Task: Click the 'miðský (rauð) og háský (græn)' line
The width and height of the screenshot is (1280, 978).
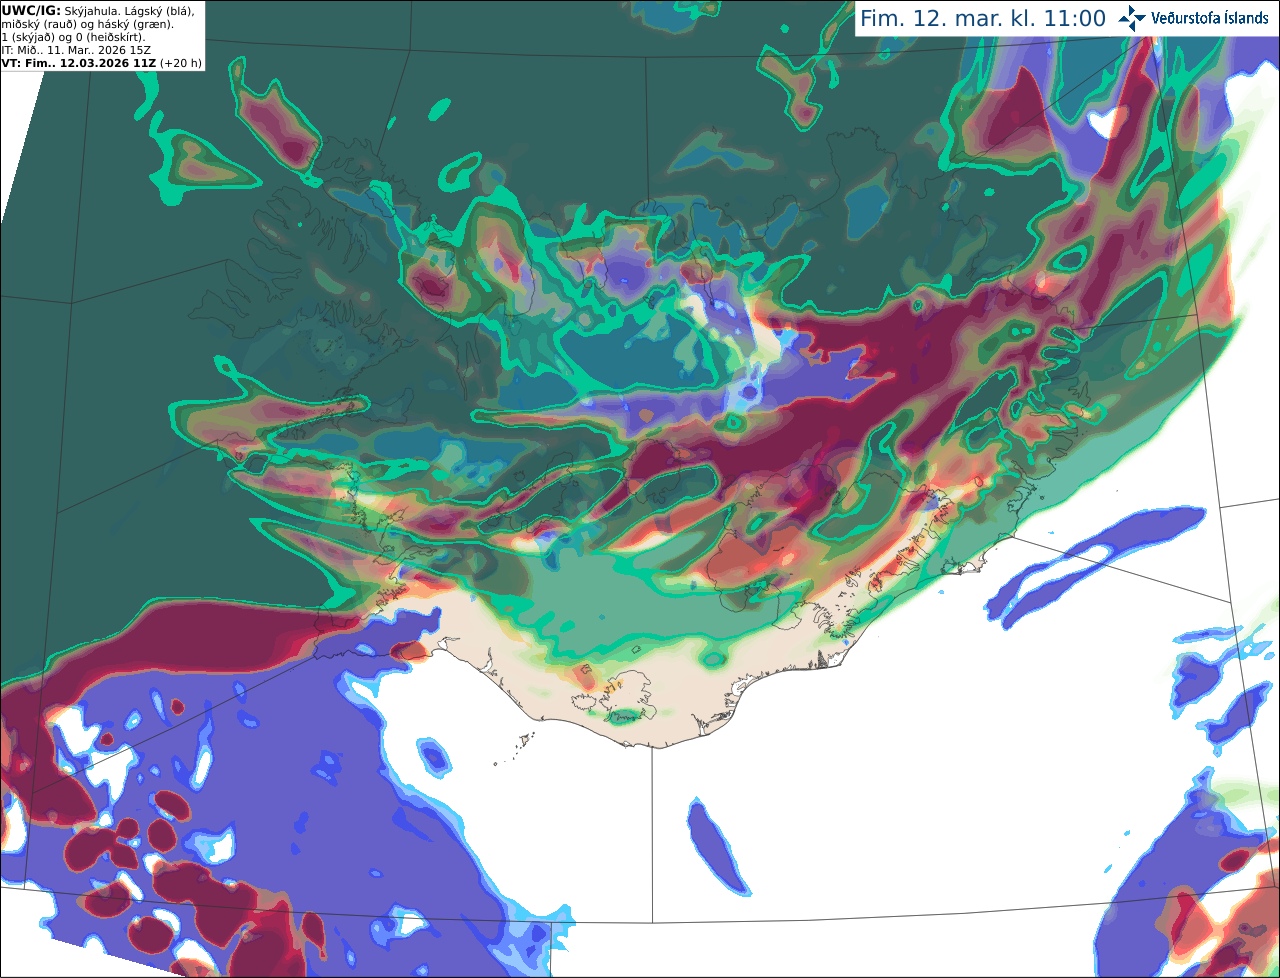Action: coord(87,24)
